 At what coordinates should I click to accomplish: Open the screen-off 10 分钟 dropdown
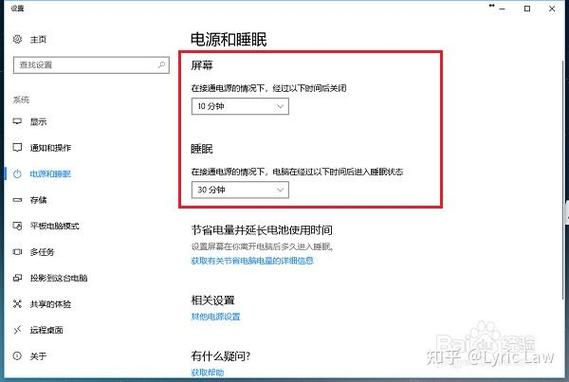240,106
